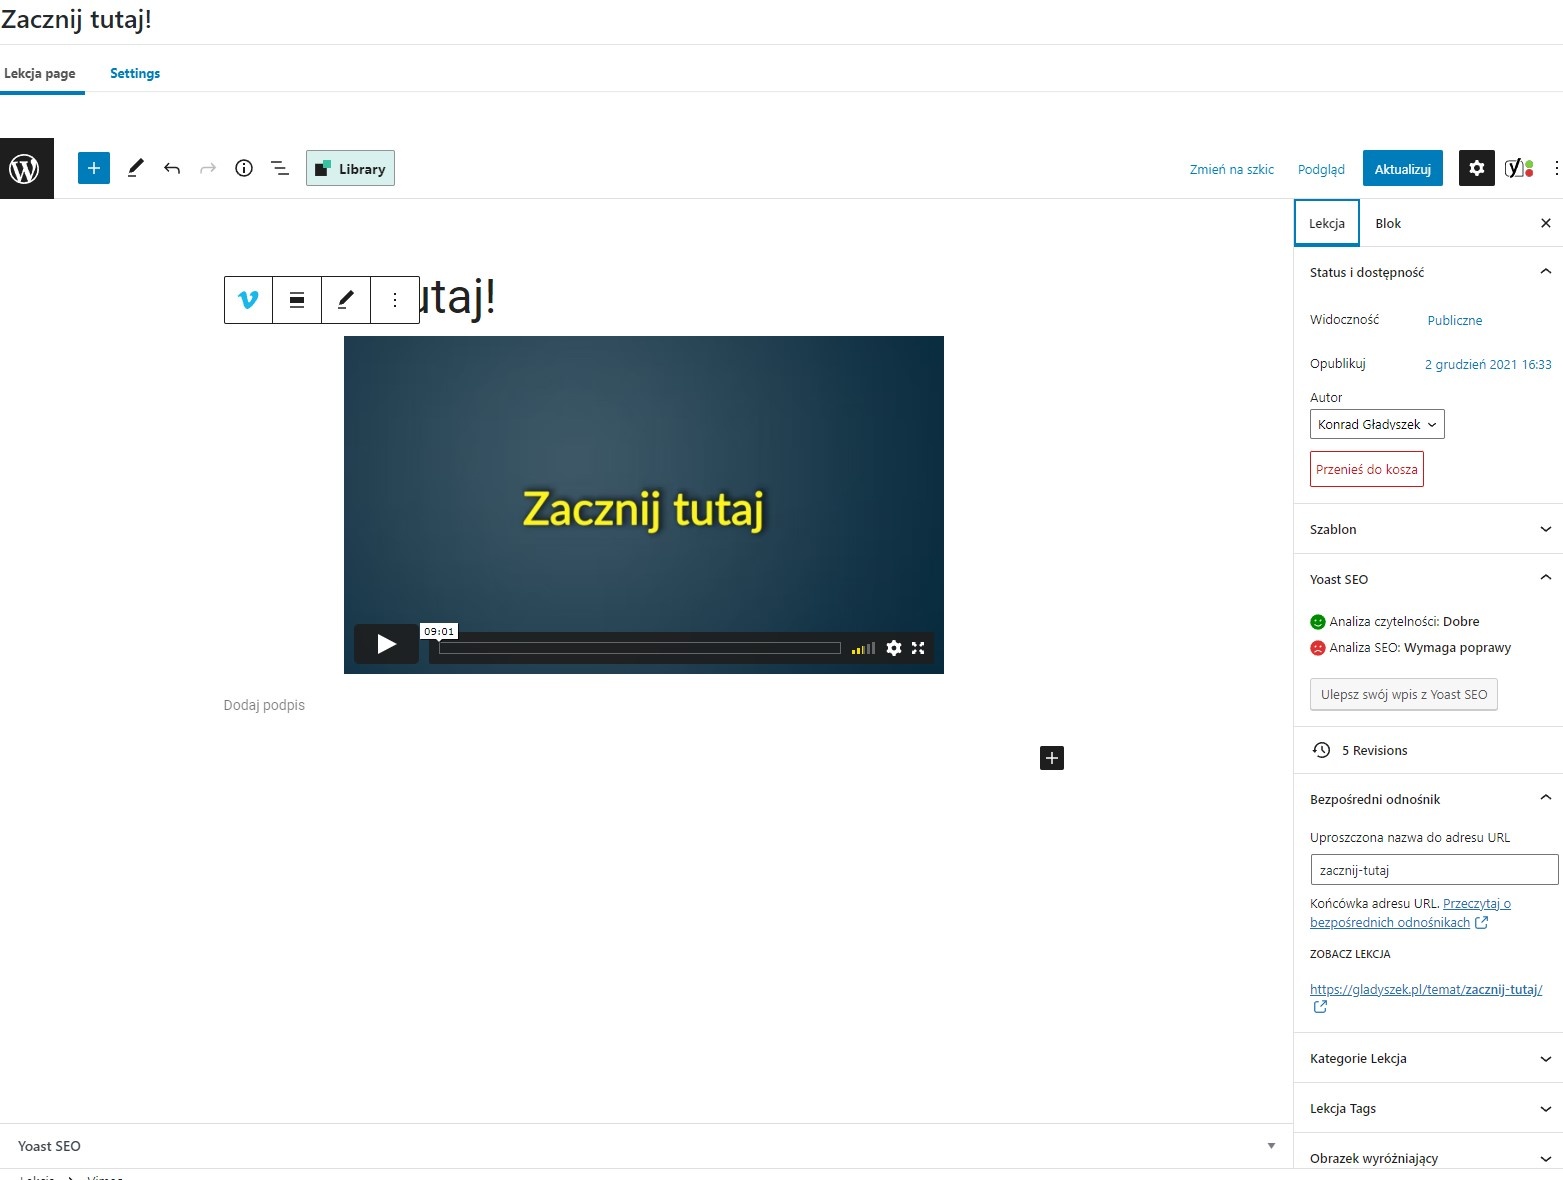1563x1180 pixels.
Task: Edit publish date 2 grudzień 2021
Action: [1488, 364]
